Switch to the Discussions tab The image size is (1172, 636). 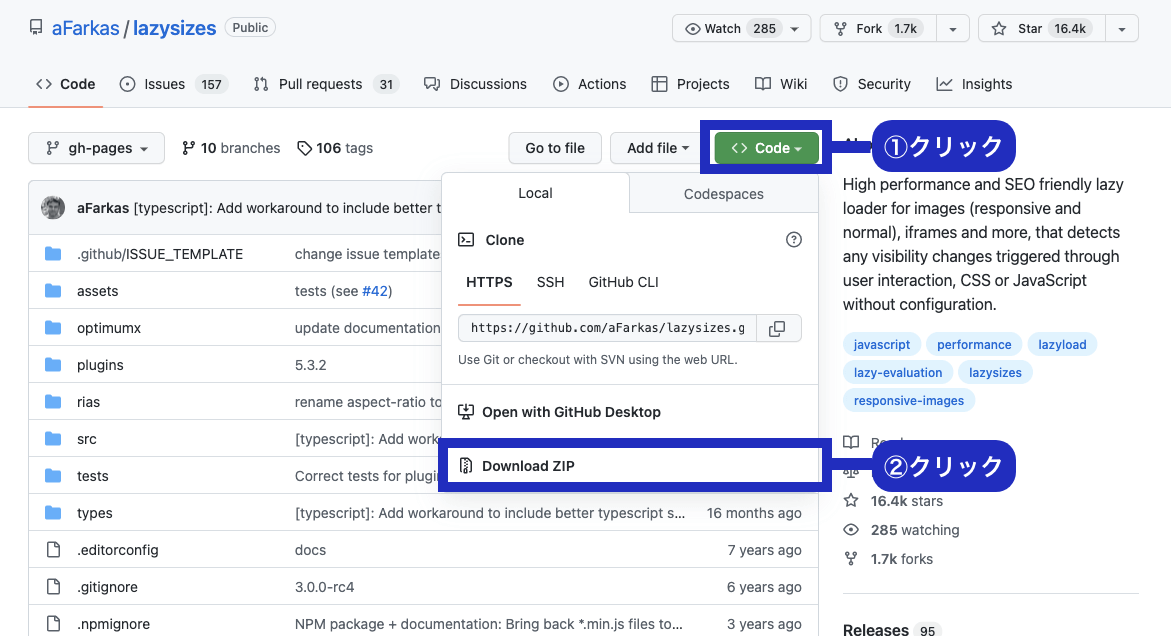pos(475,84)
